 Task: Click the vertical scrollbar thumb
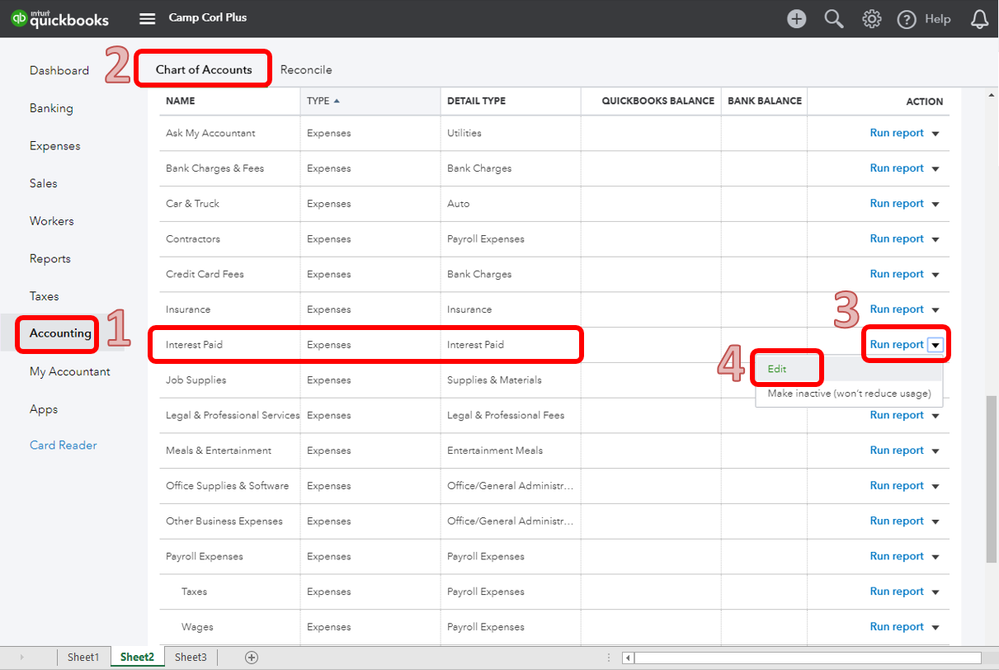coord(991,479)
